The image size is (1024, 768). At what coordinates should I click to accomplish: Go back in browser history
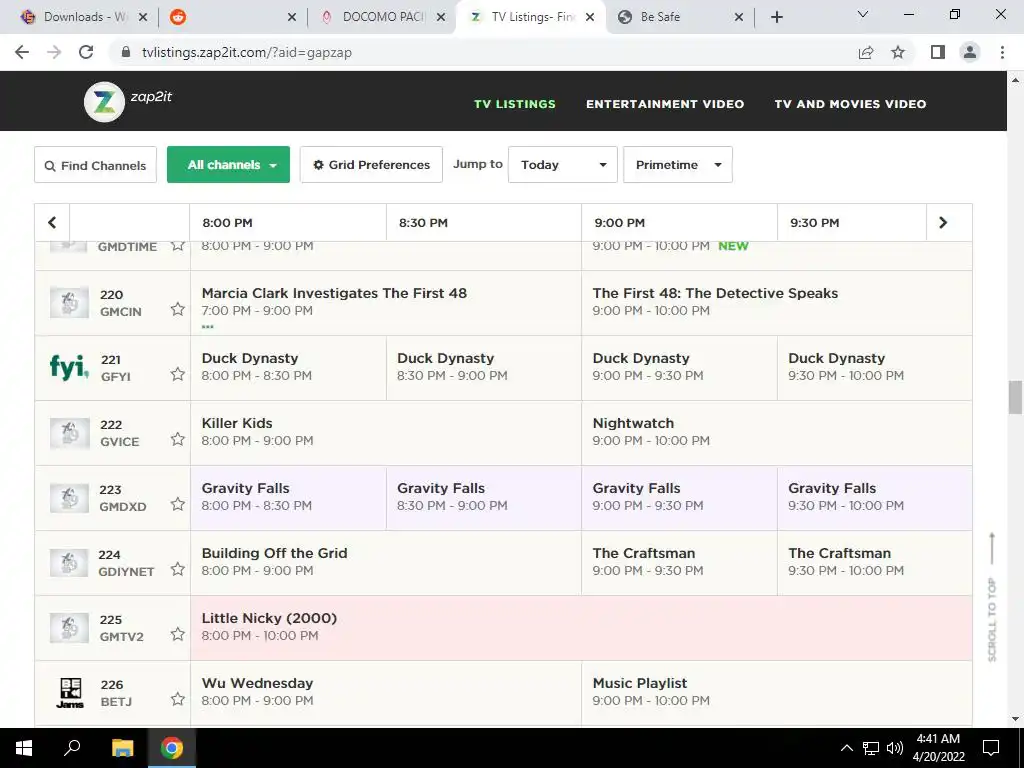[22, 52]
